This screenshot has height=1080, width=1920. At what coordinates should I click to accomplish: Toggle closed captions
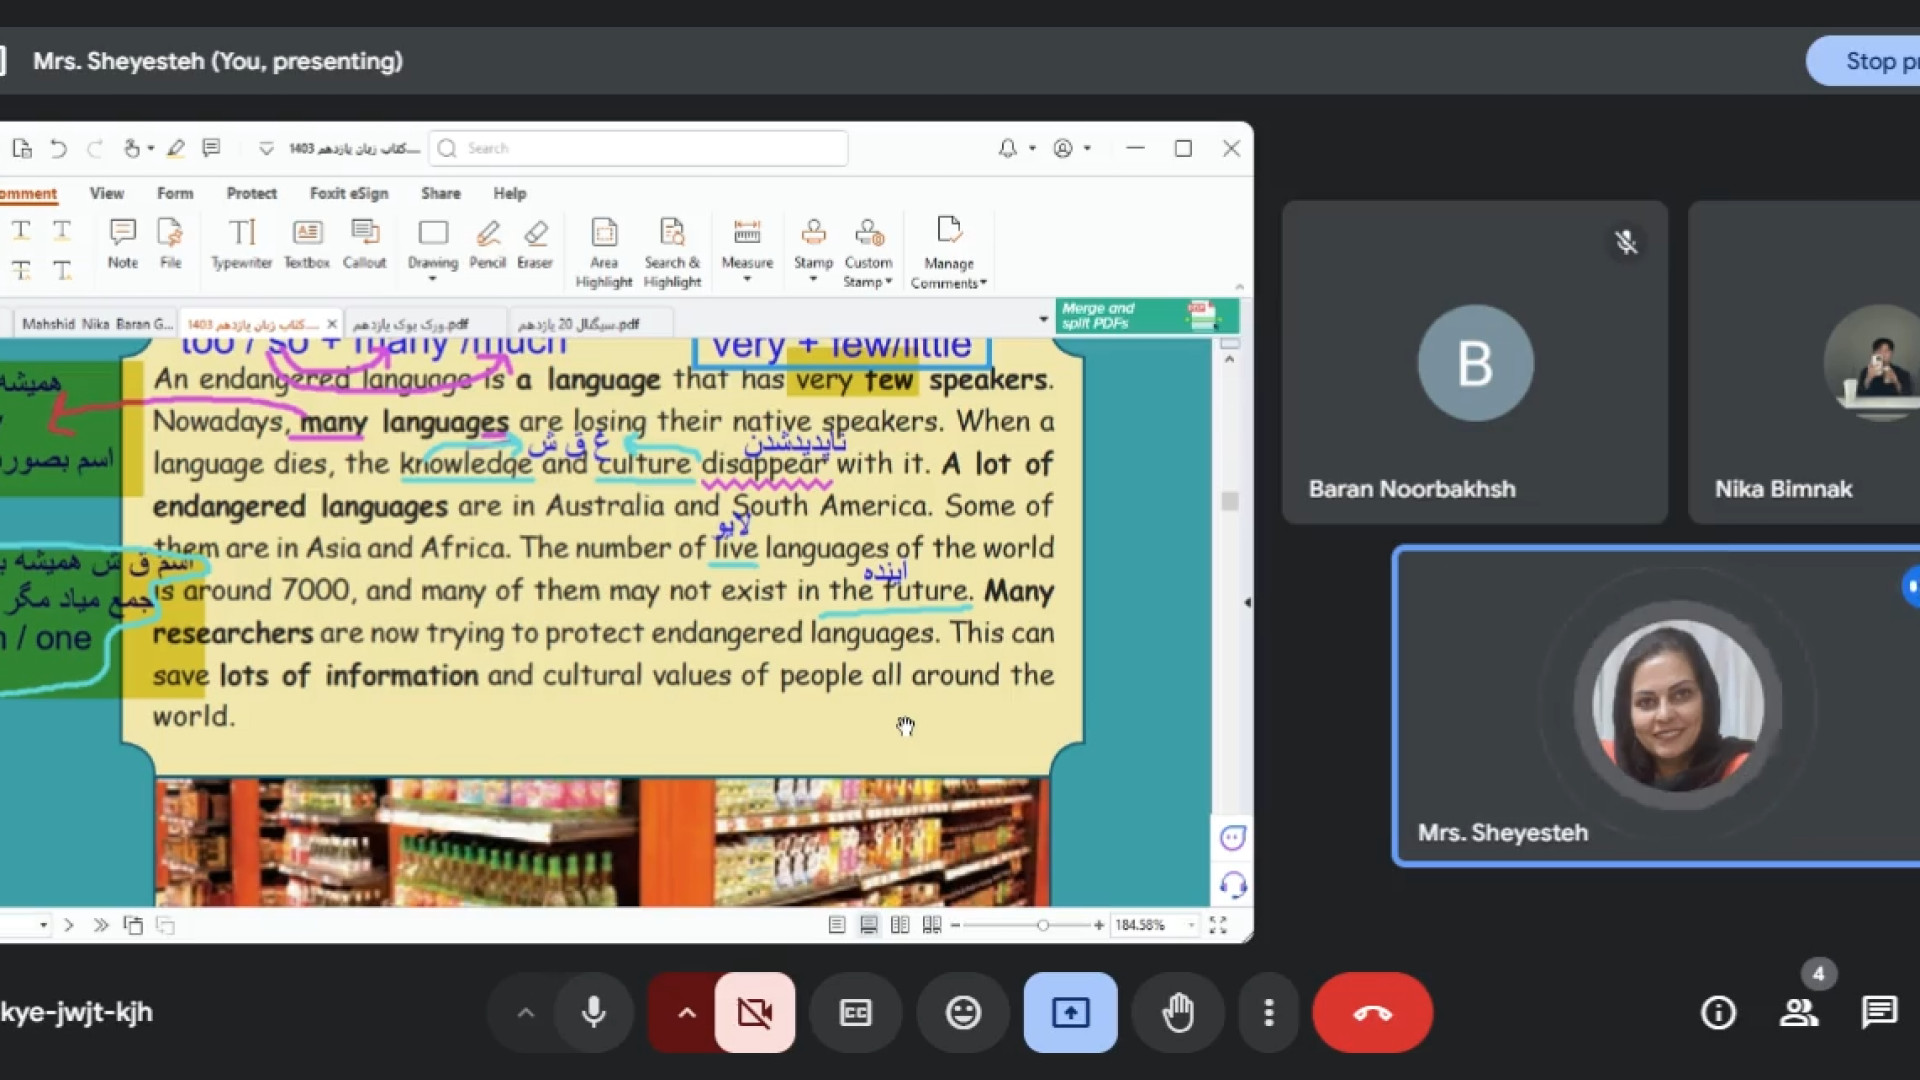(856, 1013)
